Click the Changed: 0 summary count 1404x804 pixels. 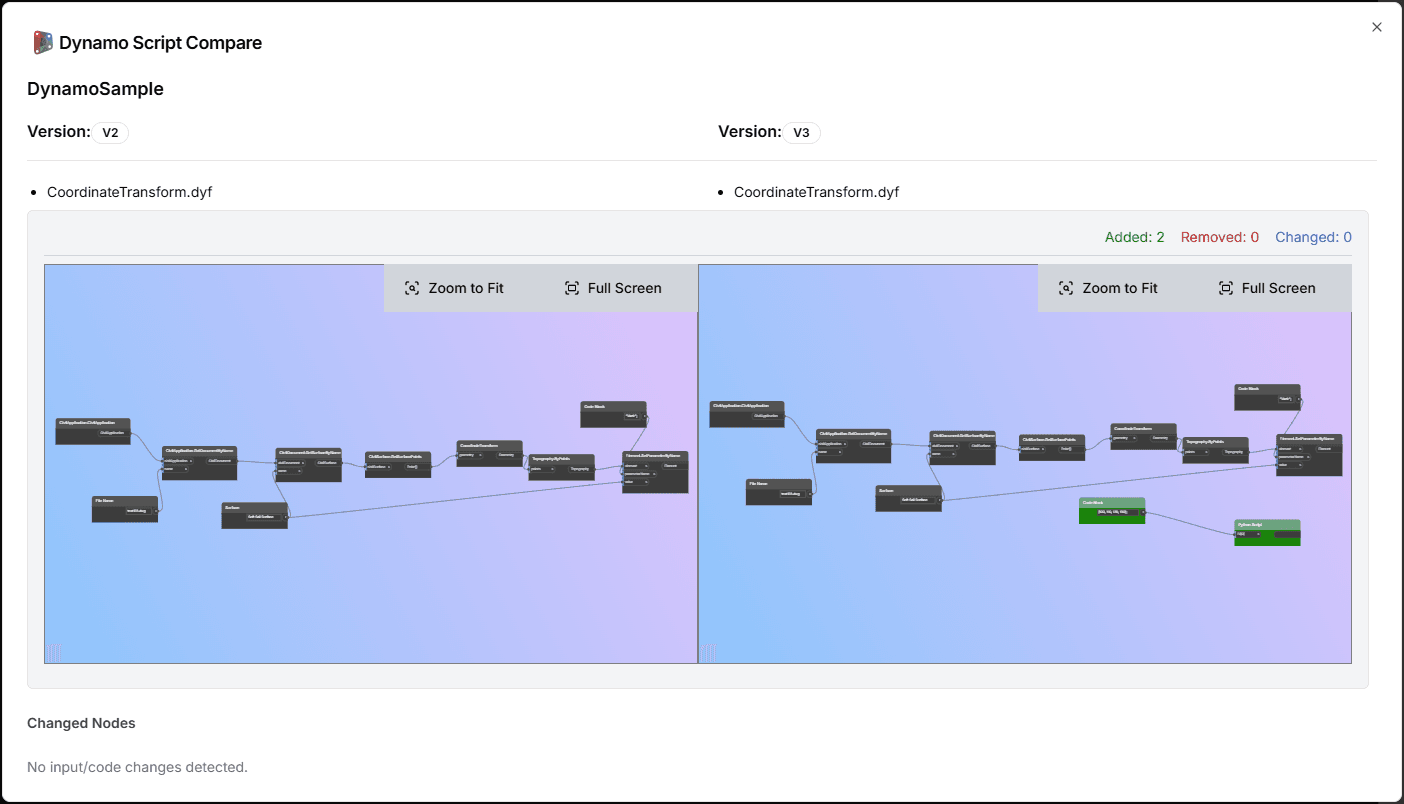tap(1313, 237)
